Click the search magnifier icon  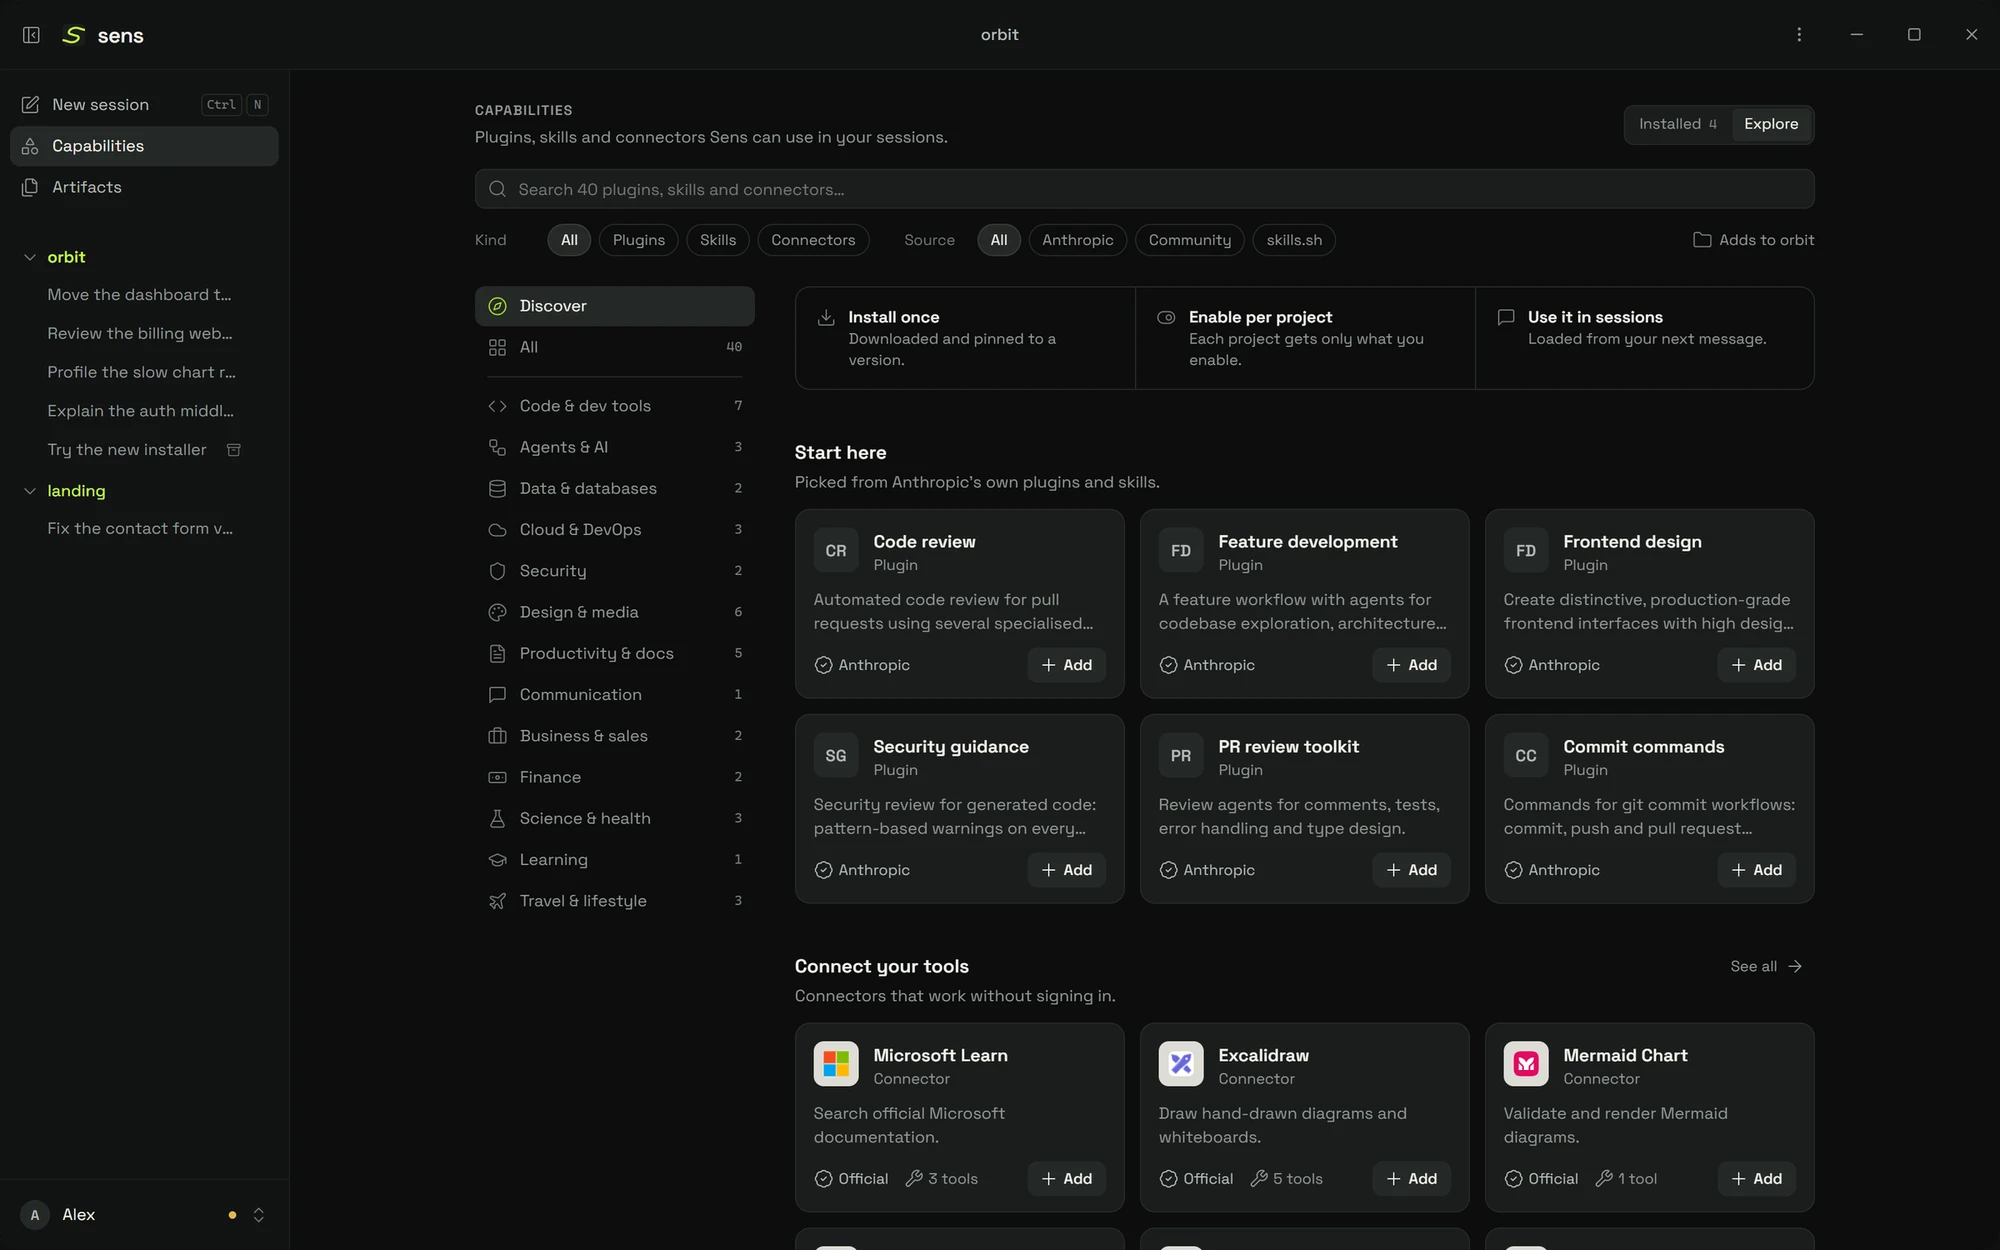point(497,189)
